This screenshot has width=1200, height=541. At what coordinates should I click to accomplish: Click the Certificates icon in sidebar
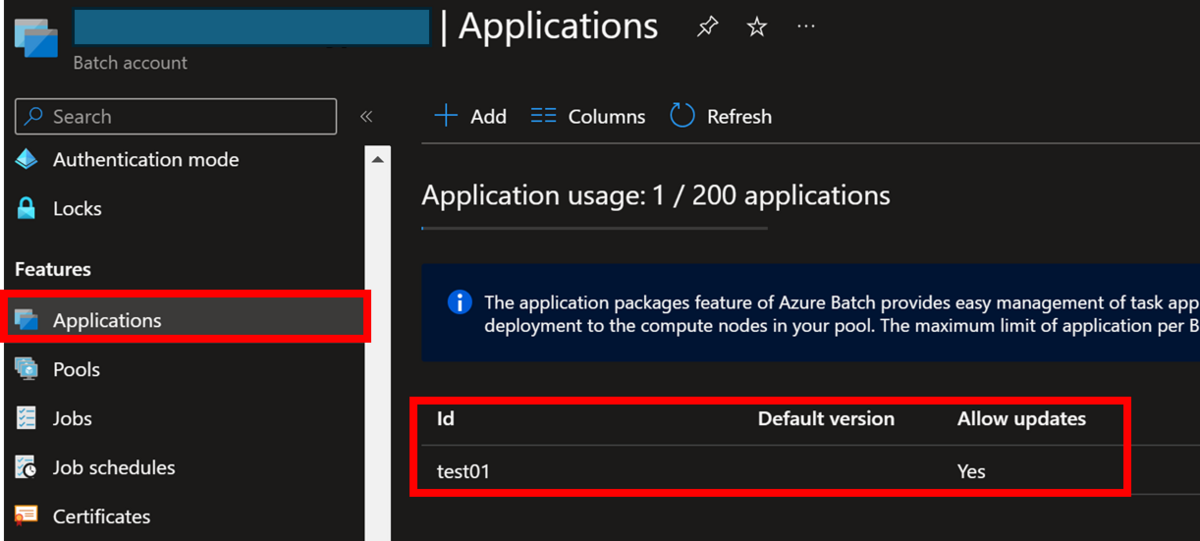pyautogui.click(x=26, y=516)
